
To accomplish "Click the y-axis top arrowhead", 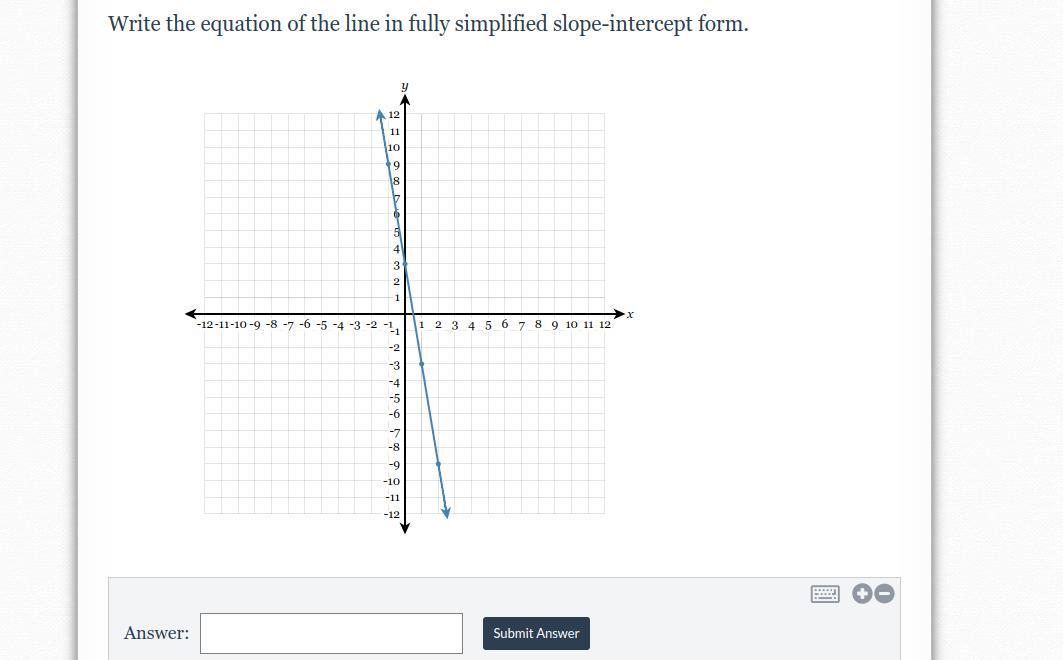I will [405, 100].
